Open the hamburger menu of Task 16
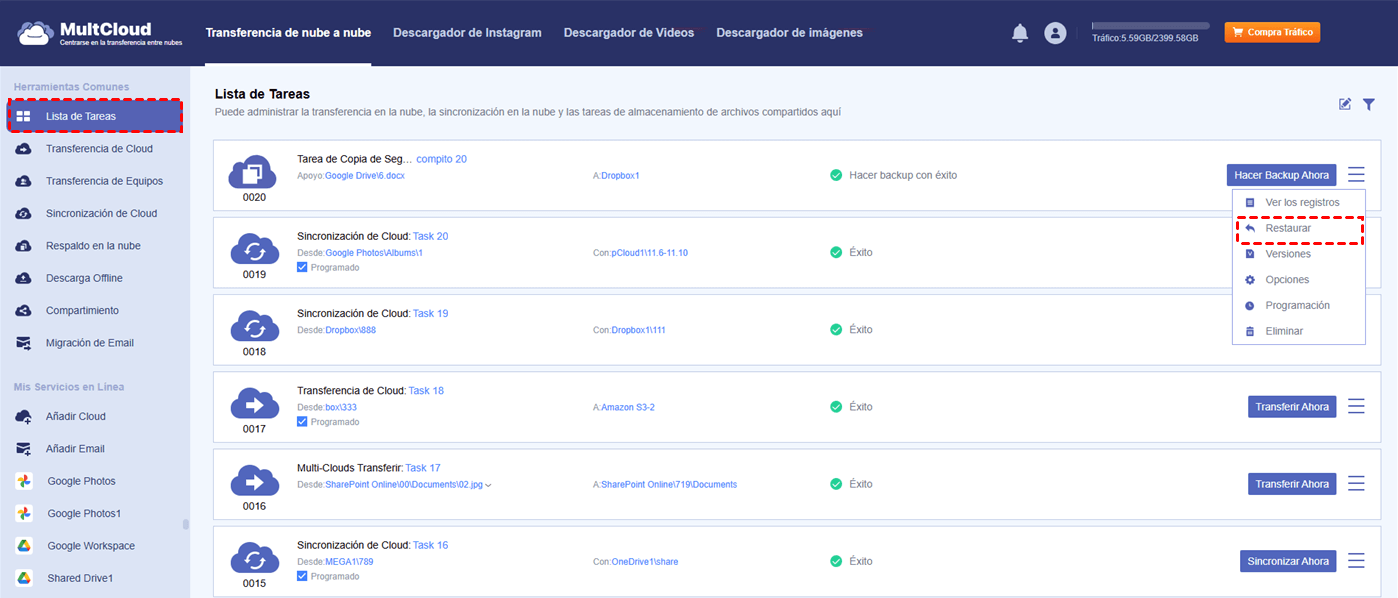 point(1356,561)
